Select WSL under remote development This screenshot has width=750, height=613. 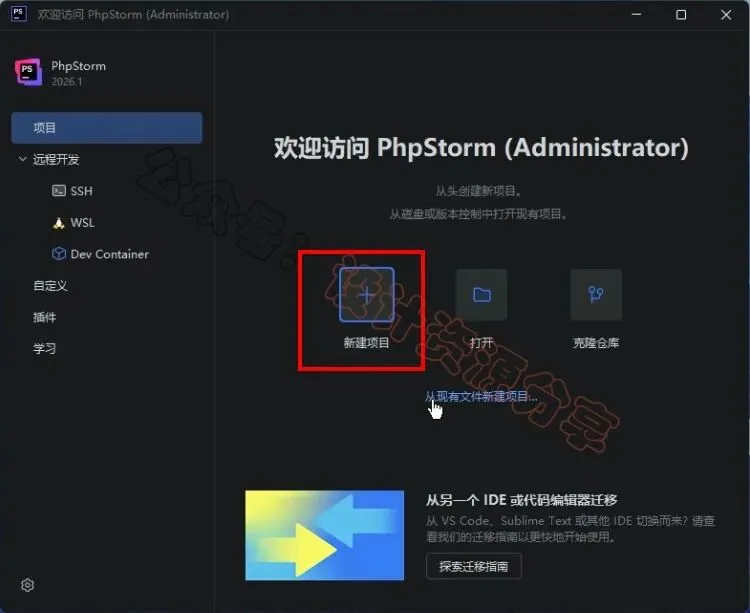tap(82, 223)
